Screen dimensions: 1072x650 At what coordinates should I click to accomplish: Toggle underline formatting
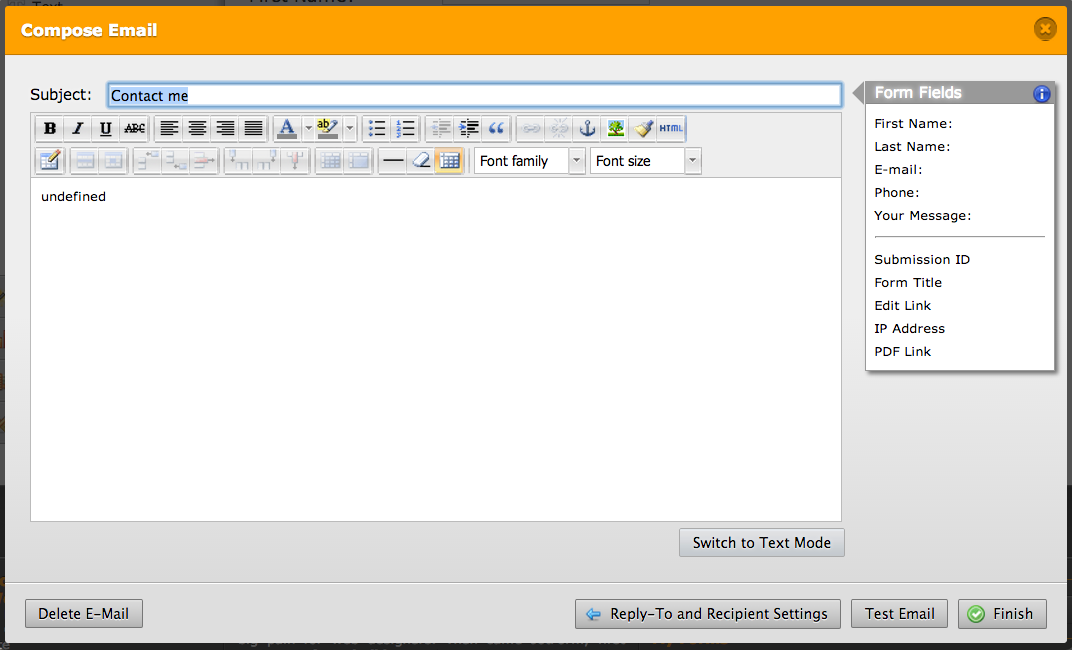106,128
